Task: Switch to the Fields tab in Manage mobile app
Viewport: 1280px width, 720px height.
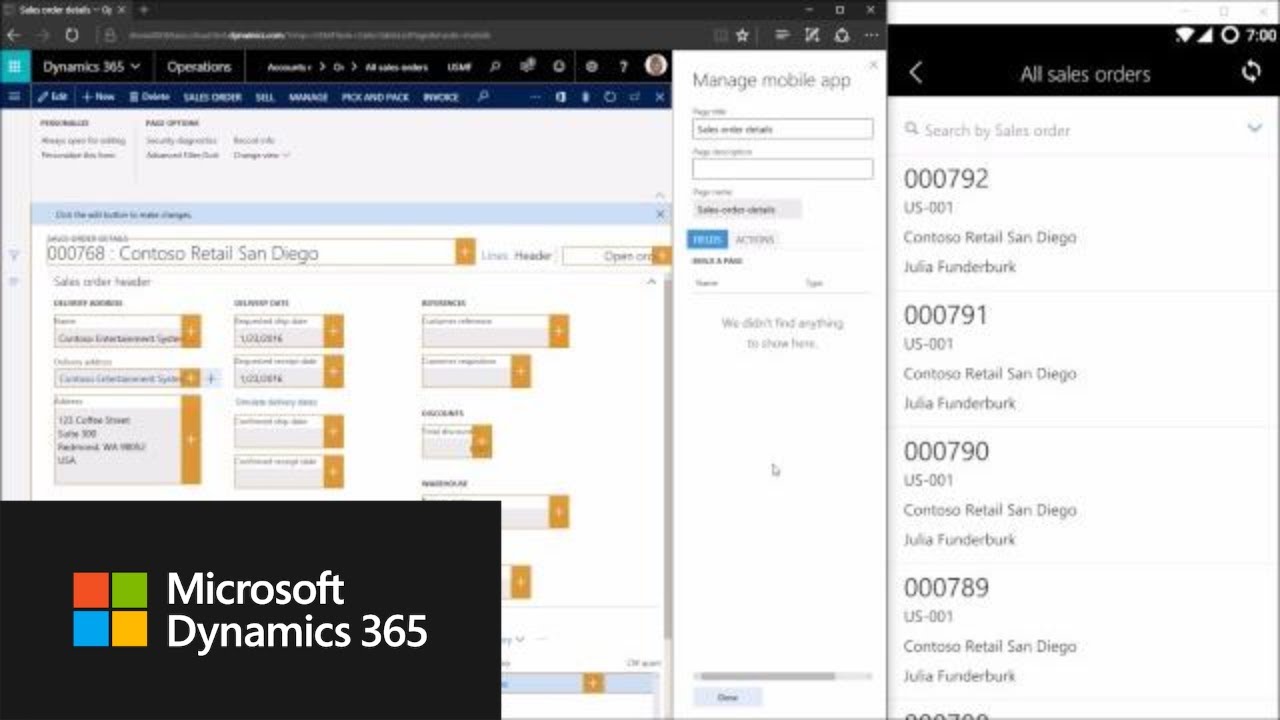Action: point(707,239)
